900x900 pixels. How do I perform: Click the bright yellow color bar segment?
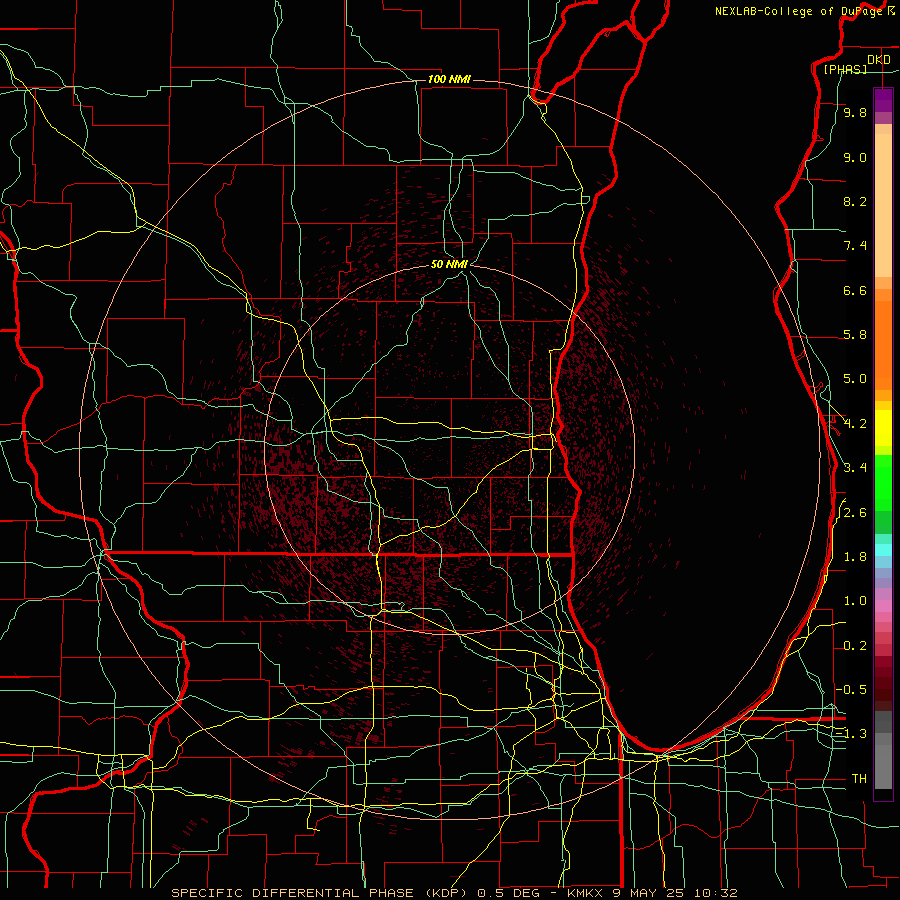(883, 428)
